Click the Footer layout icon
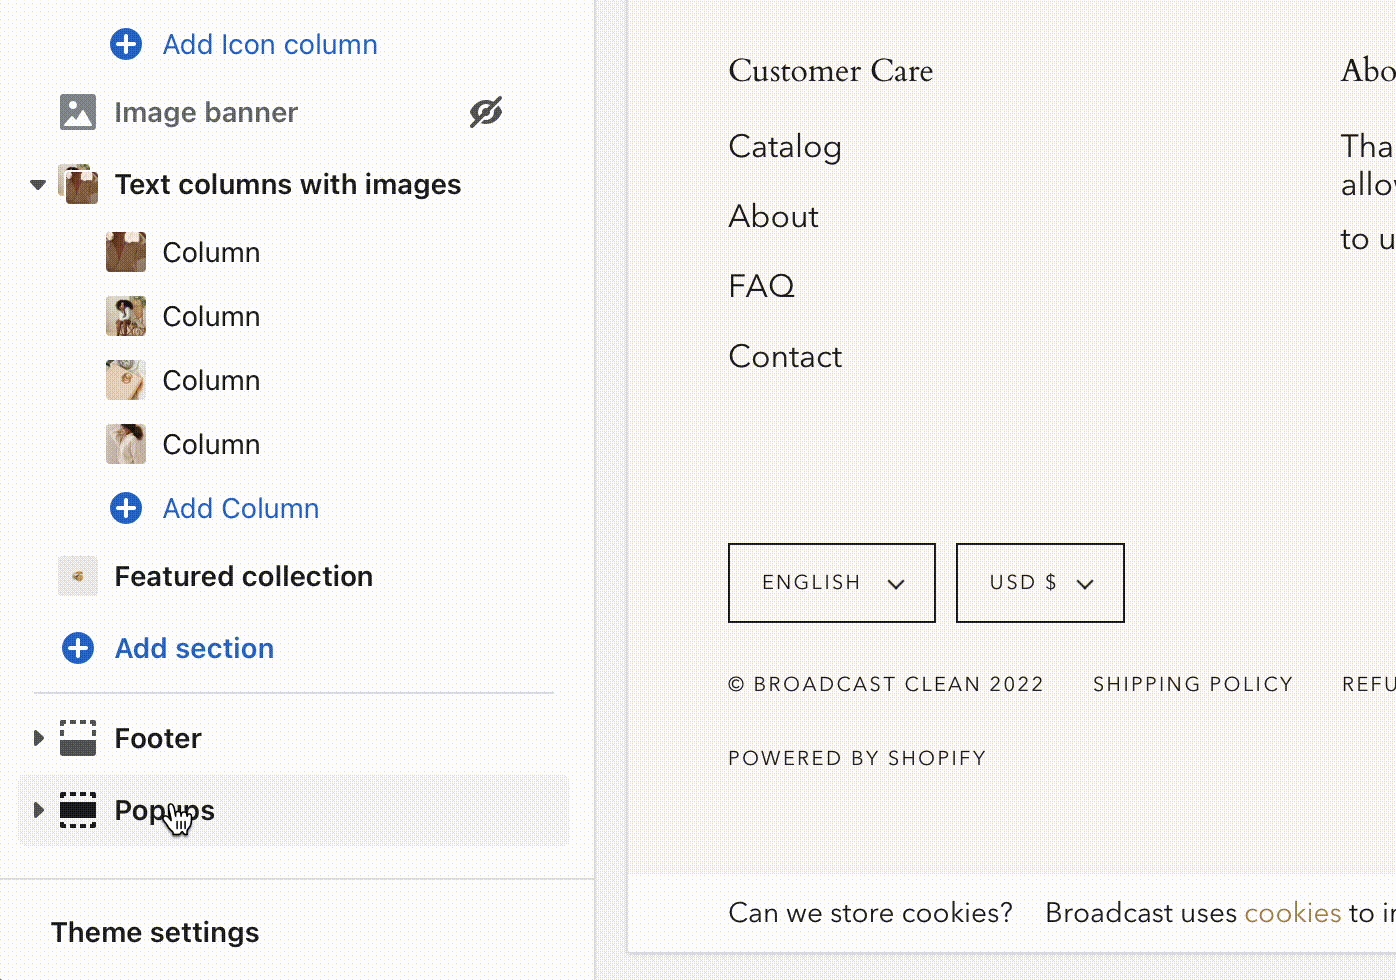Screen dimensions: 1396x980 pos(78,739)
